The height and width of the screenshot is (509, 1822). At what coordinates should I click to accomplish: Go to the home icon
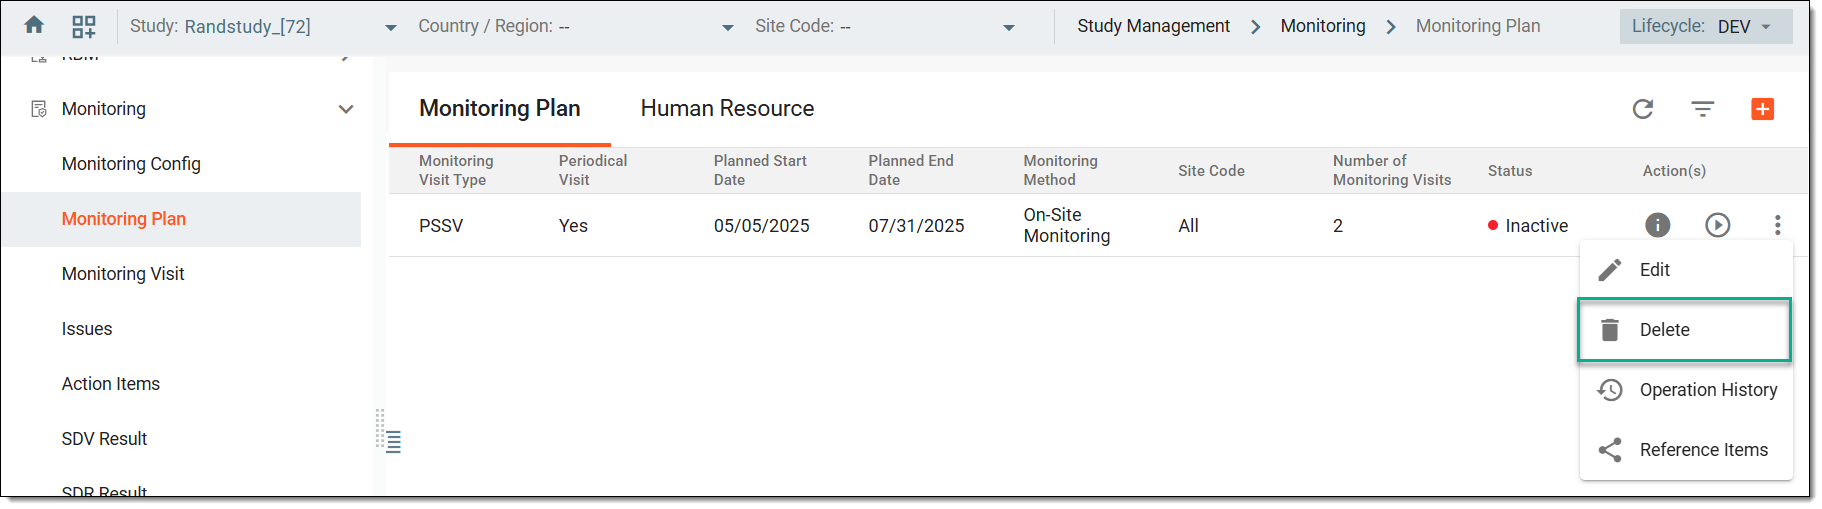(x=34, y=25)
